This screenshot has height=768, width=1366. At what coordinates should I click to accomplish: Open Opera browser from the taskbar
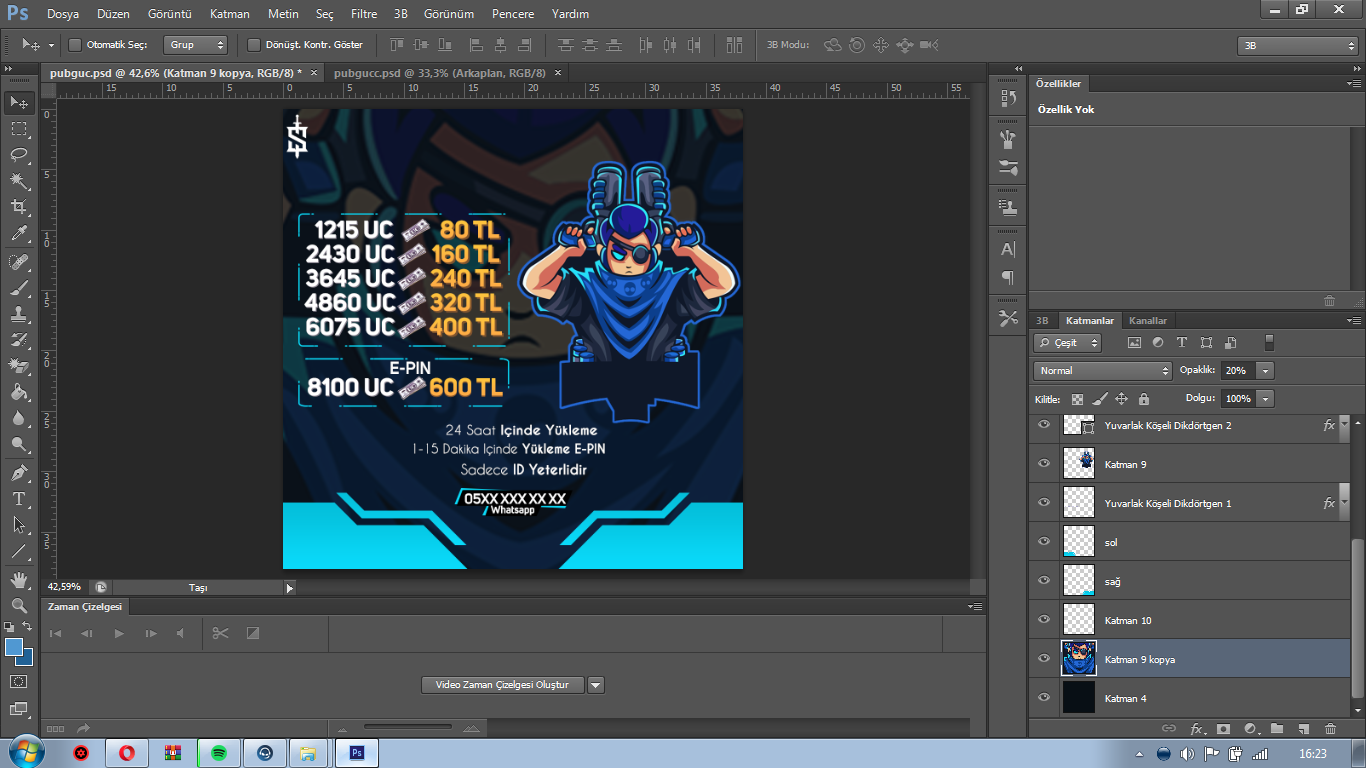coord(127,753)
